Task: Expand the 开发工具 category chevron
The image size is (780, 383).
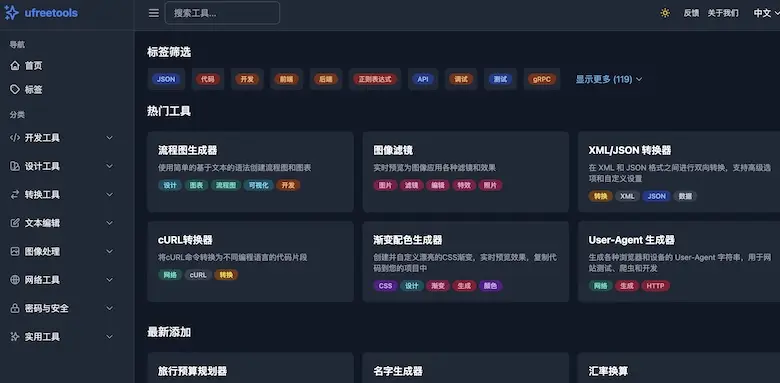Action: [x=109, y=138]
